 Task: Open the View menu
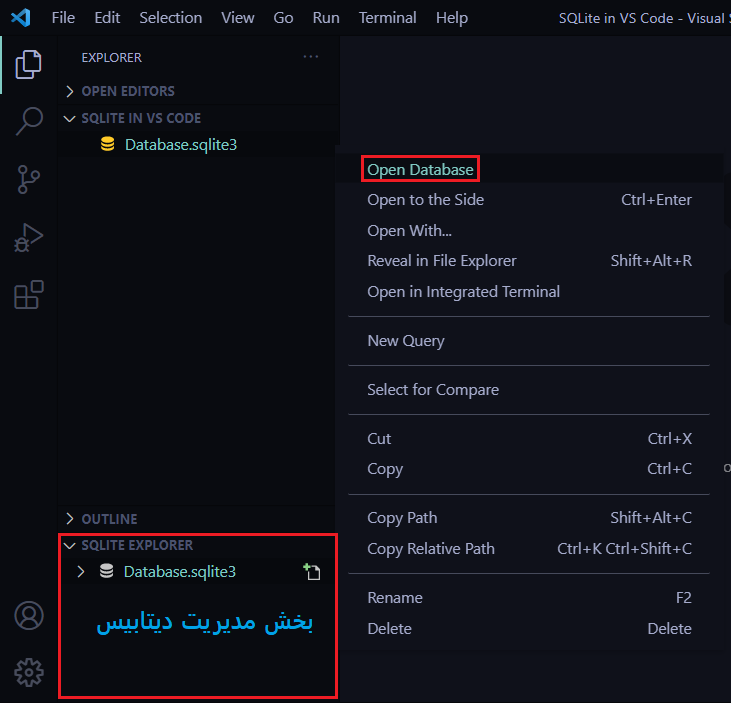pyautogui.click(x=238, y=18)
